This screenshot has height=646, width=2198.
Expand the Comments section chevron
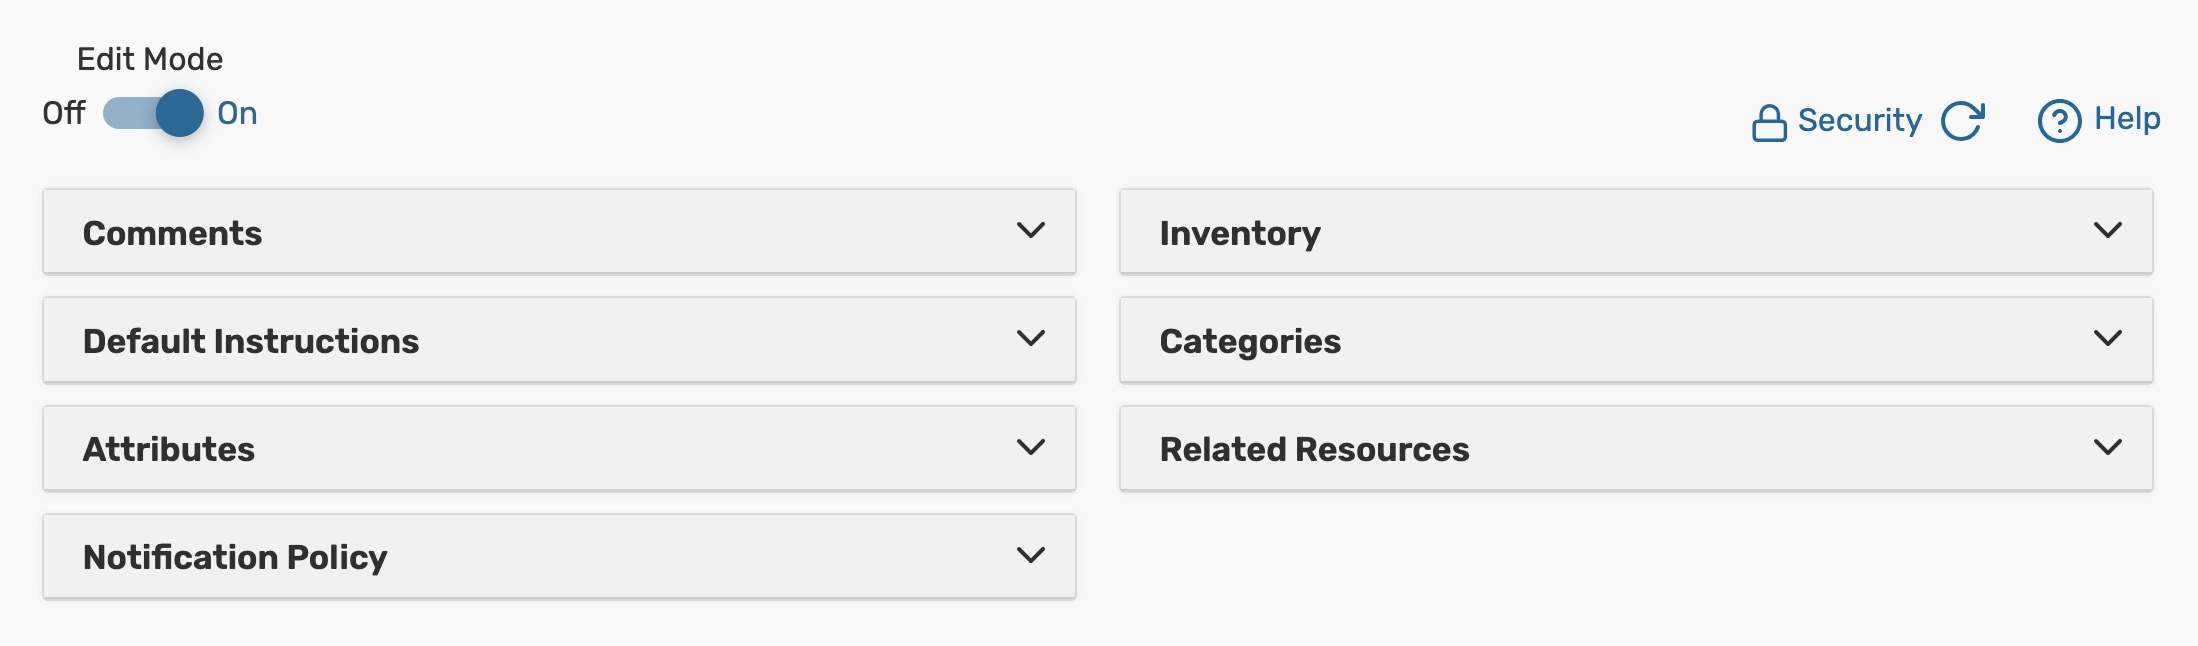[1030, 230]
